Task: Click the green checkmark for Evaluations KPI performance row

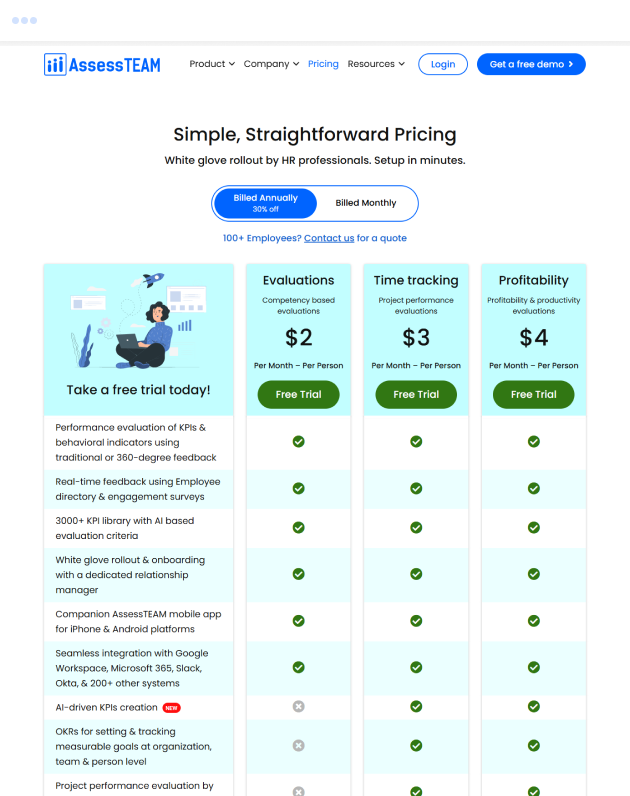Action: coord(298,441)
